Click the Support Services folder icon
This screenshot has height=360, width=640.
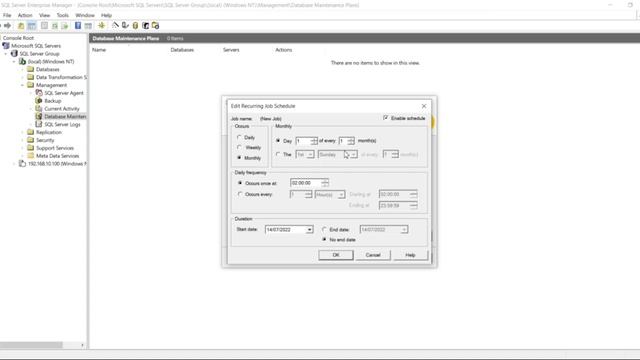tap(31, 148)
